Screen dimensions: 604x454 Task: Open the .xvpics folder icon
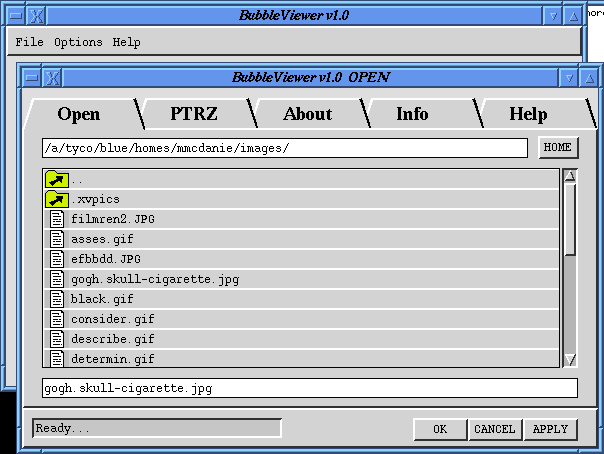pyautogui.click(x=56, y=199)
